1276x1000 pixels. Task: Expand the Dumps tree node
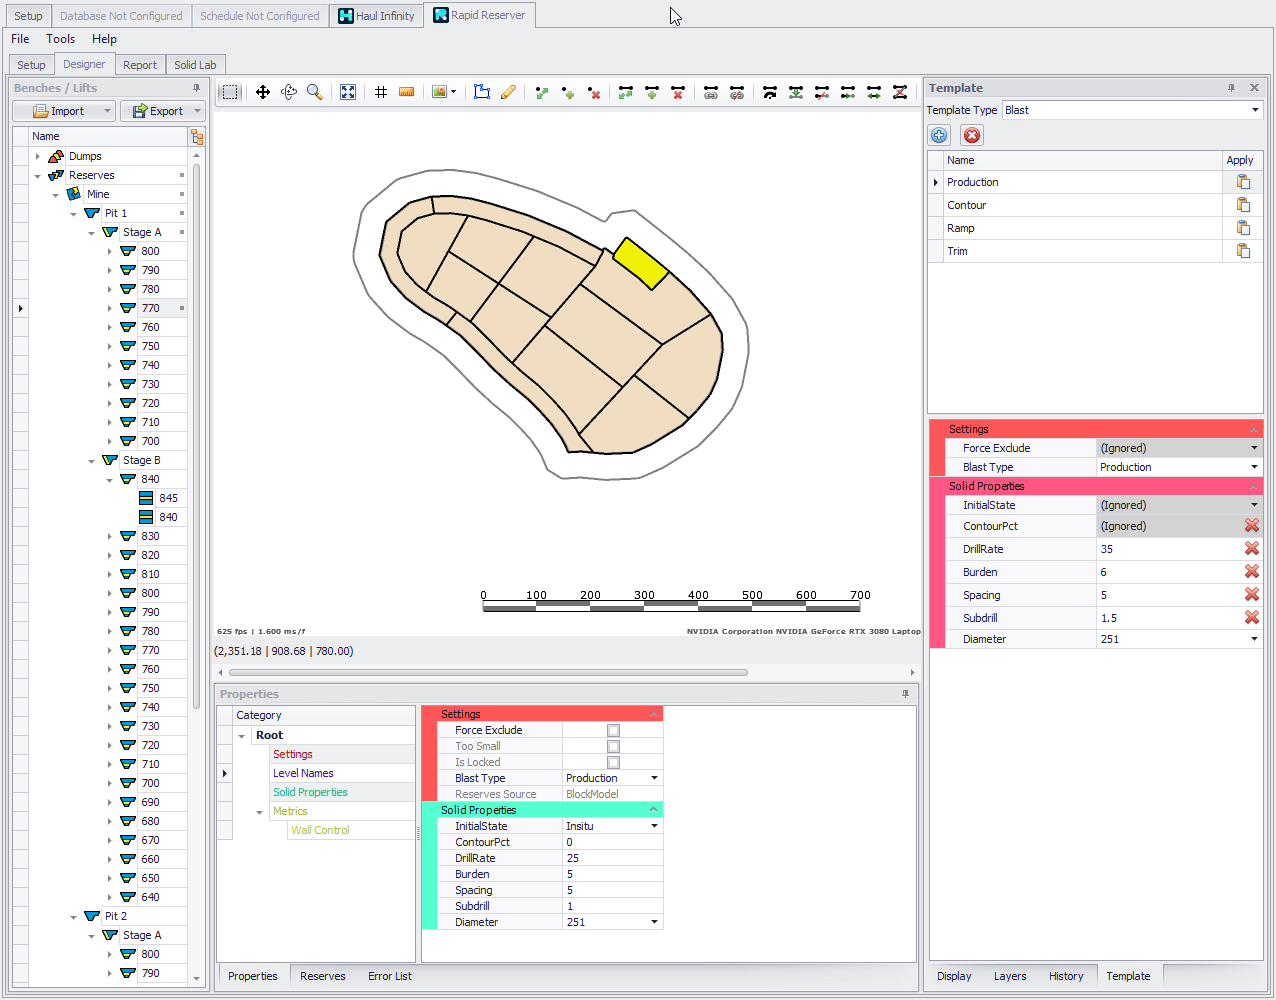click(38, 156)
